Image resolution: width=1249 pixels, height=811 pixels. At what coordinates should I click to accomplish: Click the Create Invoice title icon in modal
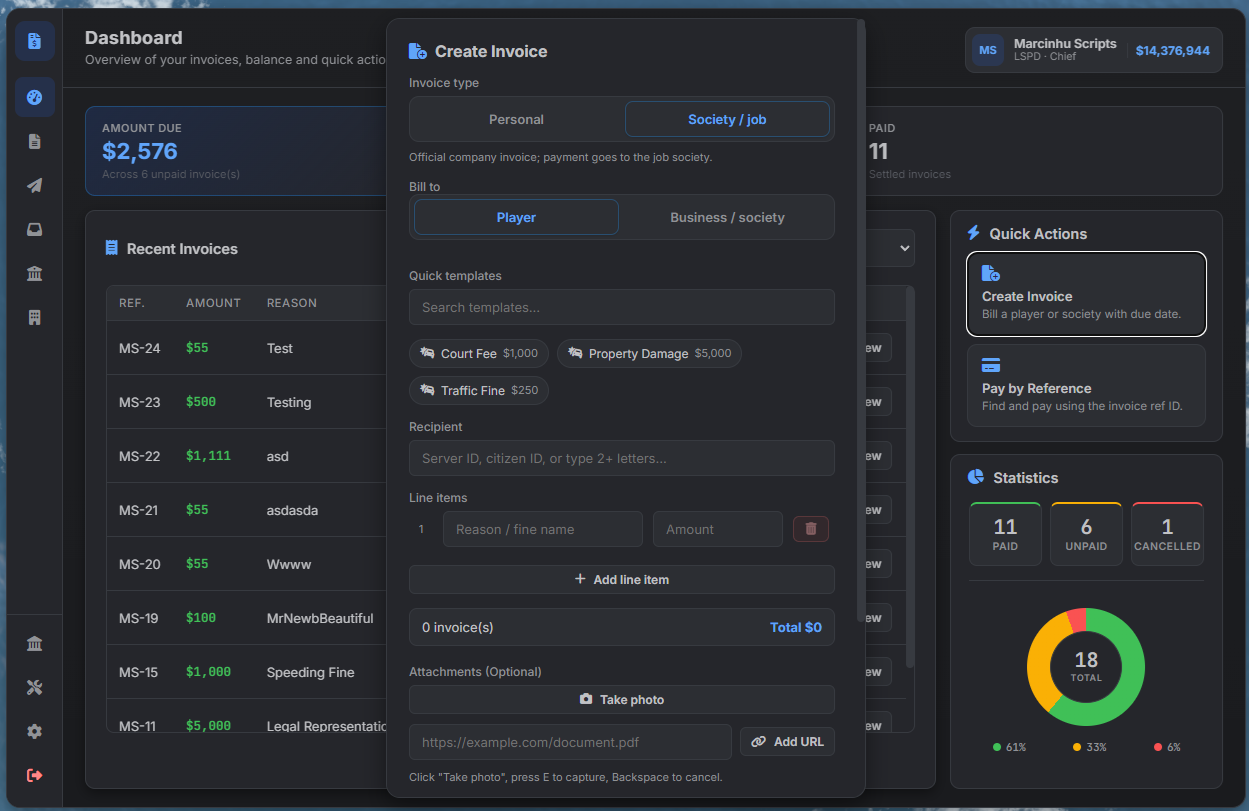[x=418, y=51]
